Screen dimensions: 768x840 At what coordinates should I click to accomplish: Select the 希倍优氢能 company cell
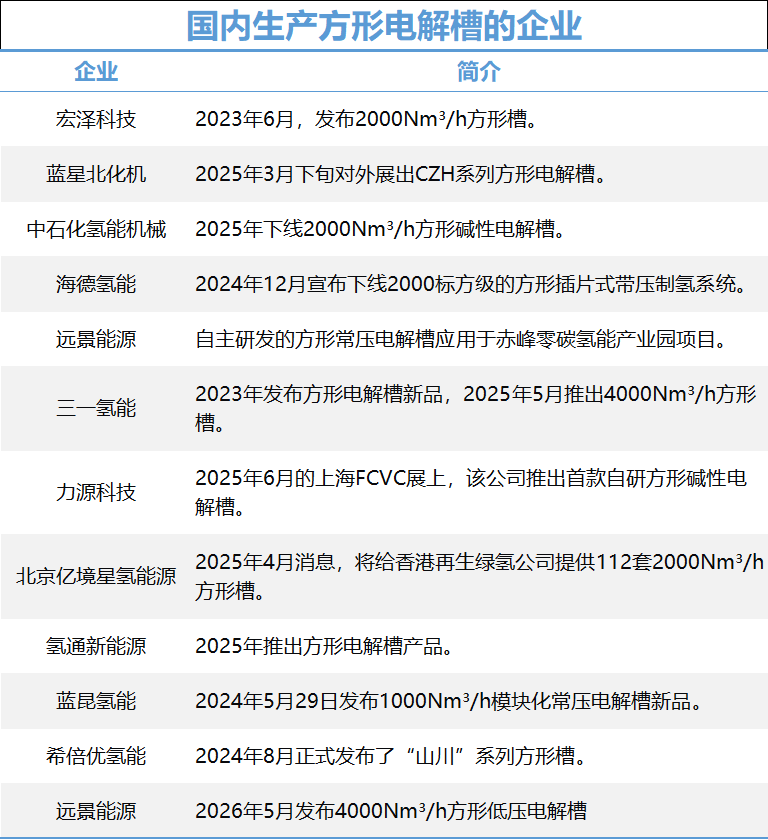click(x=96, y=756)
